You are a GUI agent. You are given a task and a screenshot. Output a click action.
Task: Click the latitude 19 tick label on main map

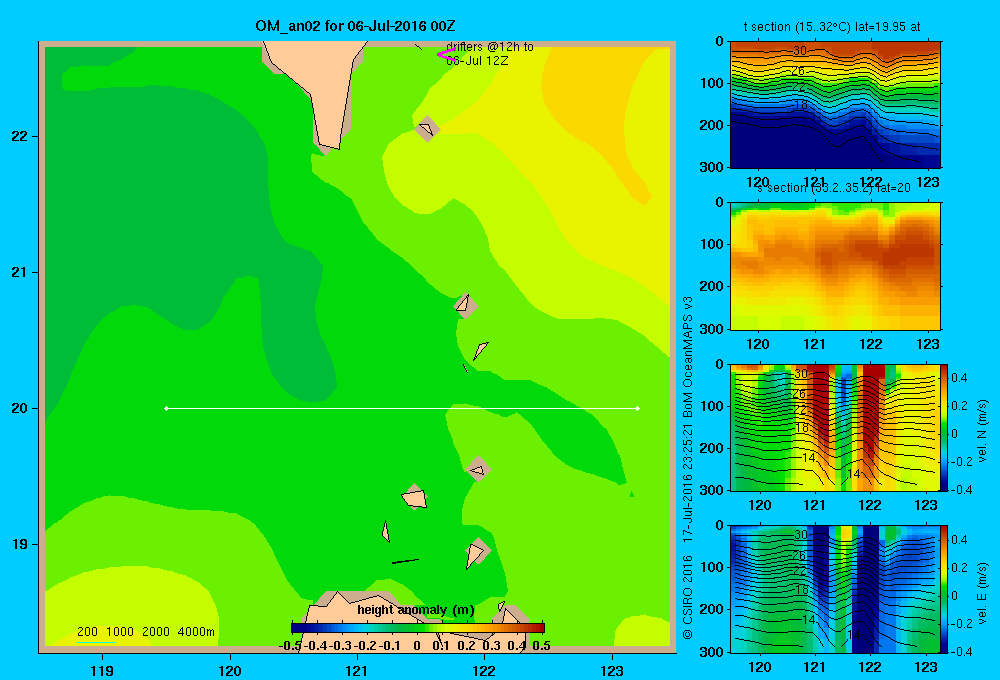tap(20, 544)
